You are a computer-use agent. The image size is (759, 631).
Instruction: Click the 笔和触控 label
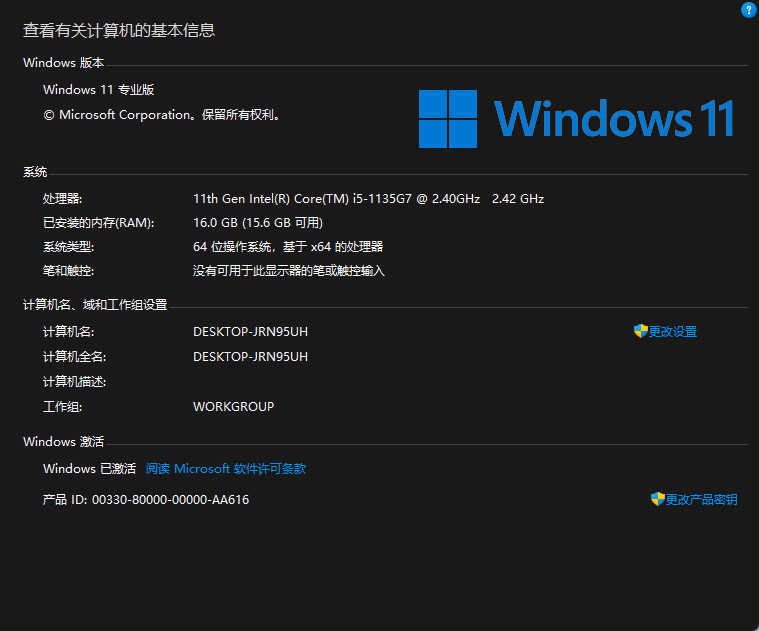point(68,270)
